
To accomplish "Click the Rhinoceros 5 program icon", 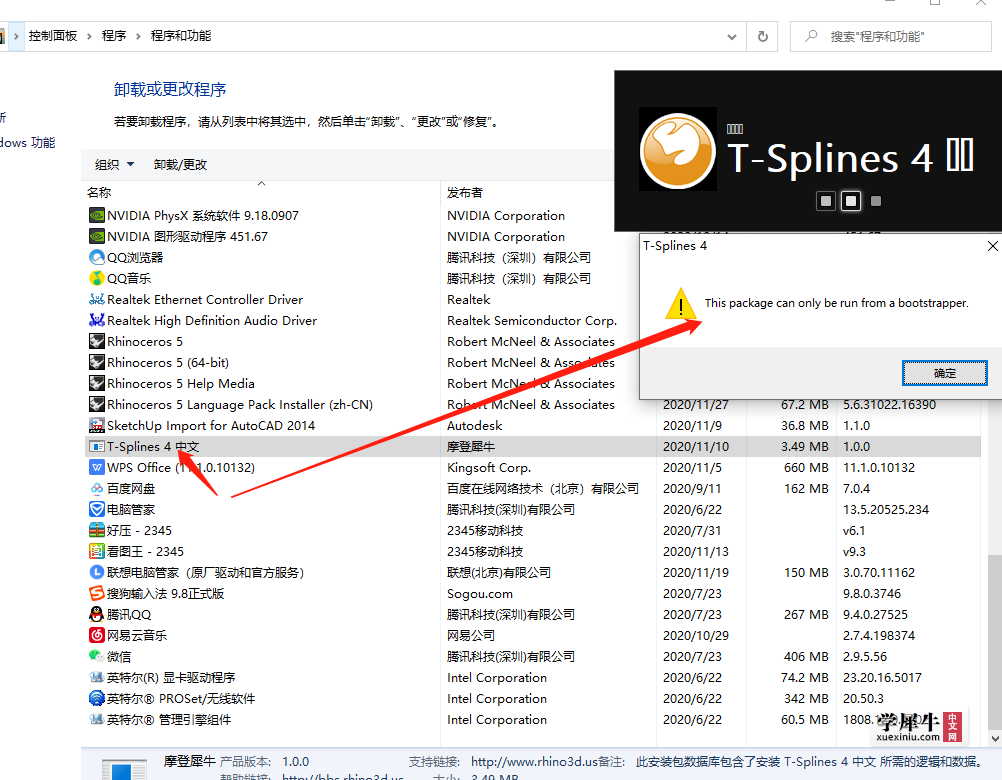I will (96, 341).
